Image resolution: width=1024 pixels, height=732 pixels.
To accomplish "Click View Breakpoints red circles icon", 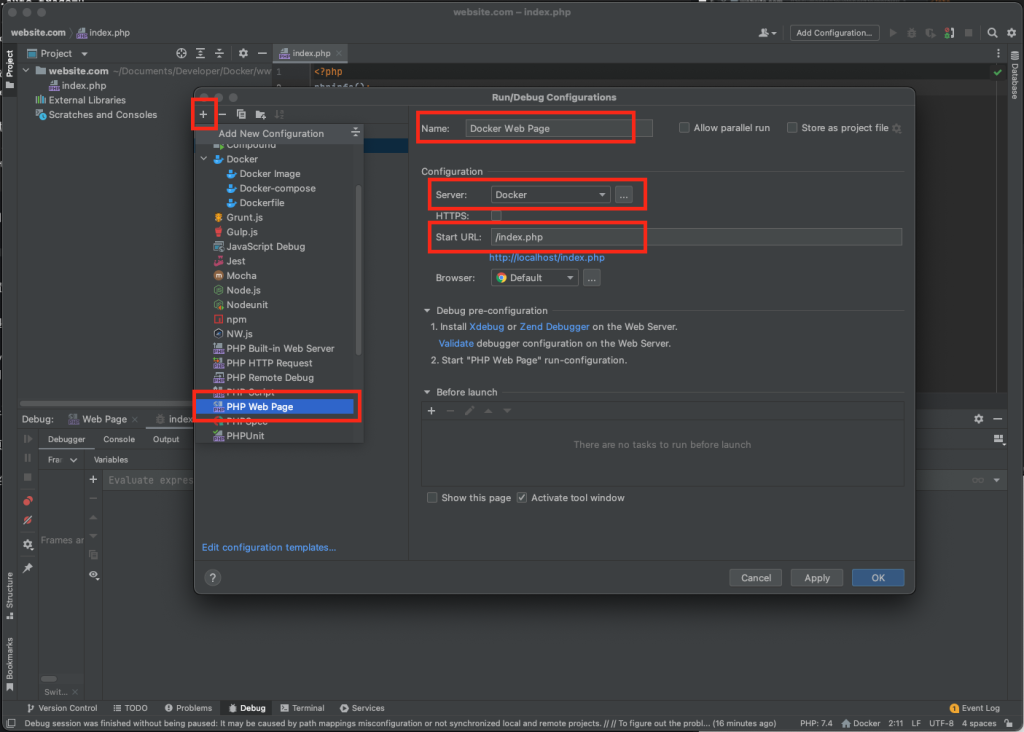I will [x=27, y=501].
